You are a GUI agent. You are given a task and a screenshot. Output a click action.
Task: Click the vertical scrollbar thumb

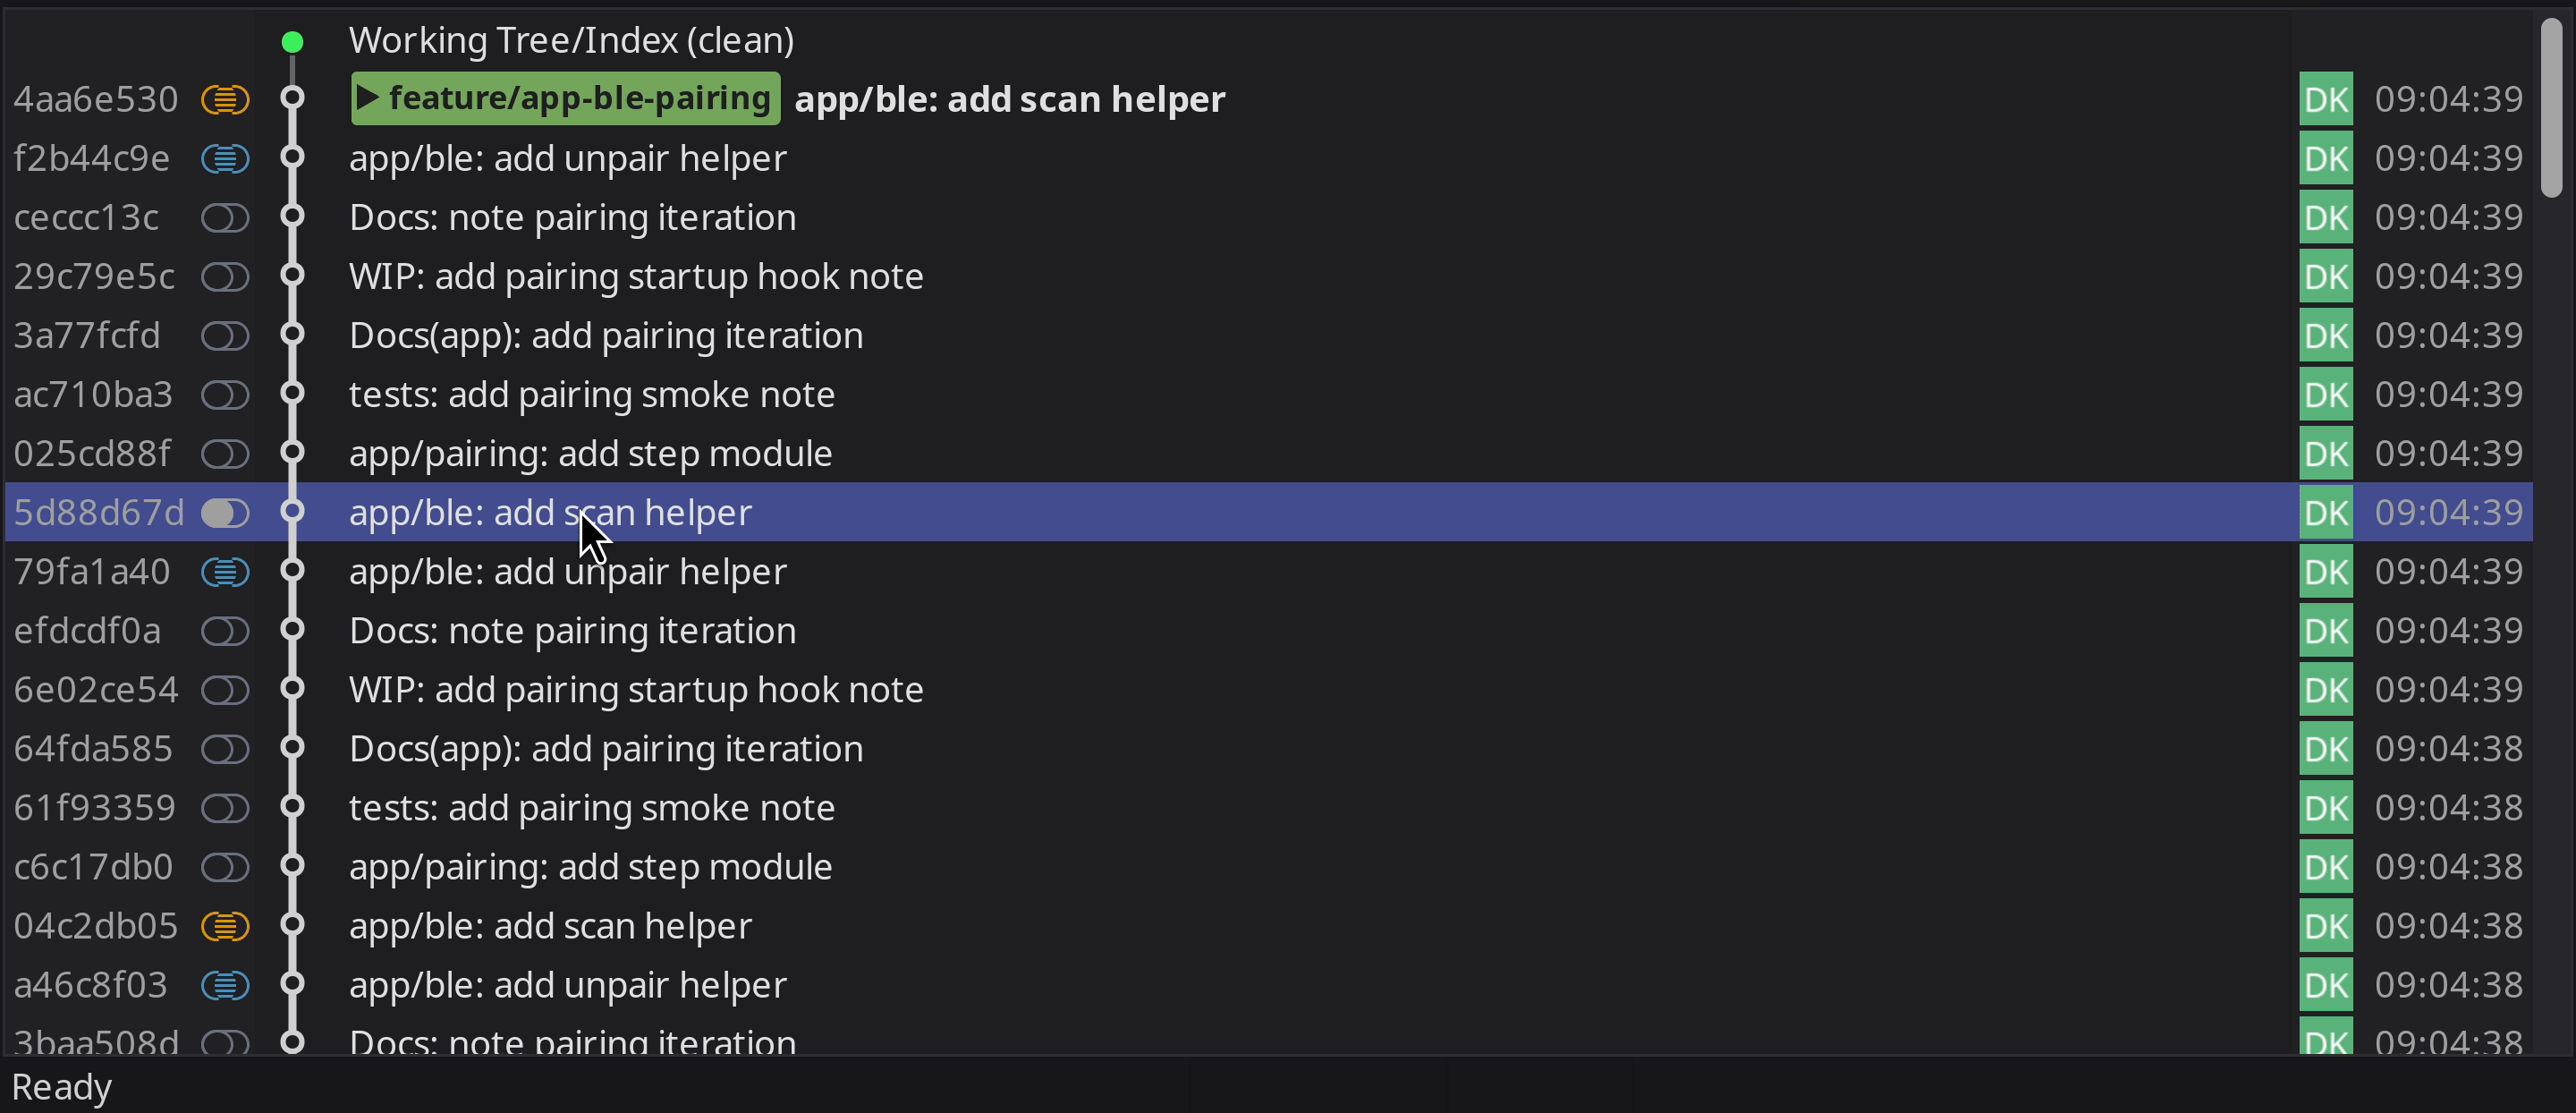[x=2552, y=108]
